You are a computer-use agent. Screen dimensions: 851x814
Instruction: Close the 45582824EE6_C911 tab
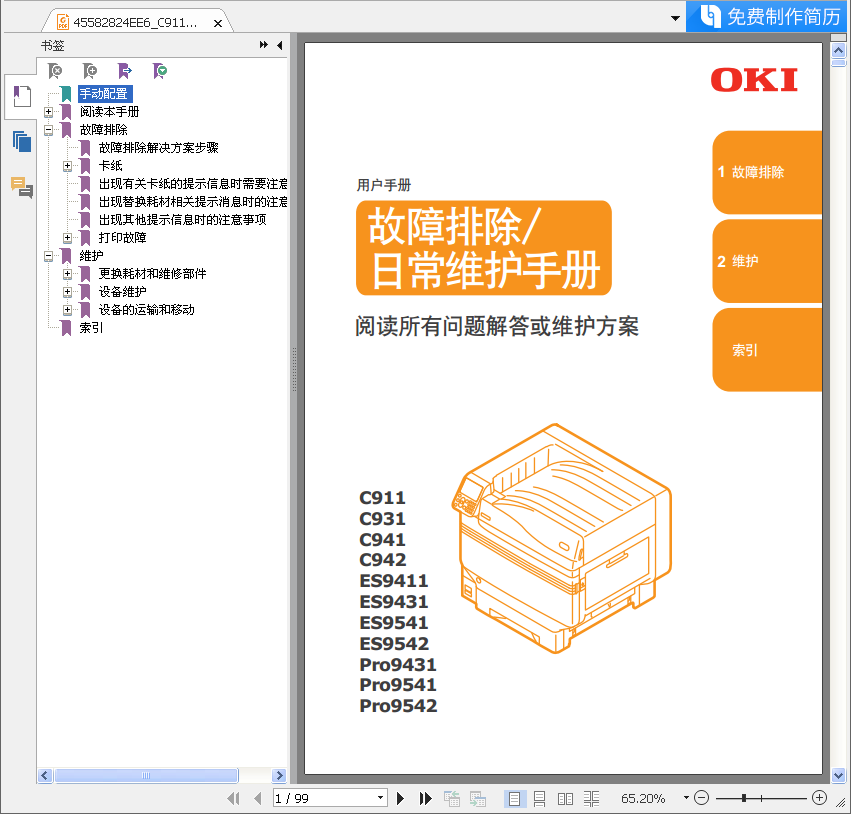coord(218,23)
